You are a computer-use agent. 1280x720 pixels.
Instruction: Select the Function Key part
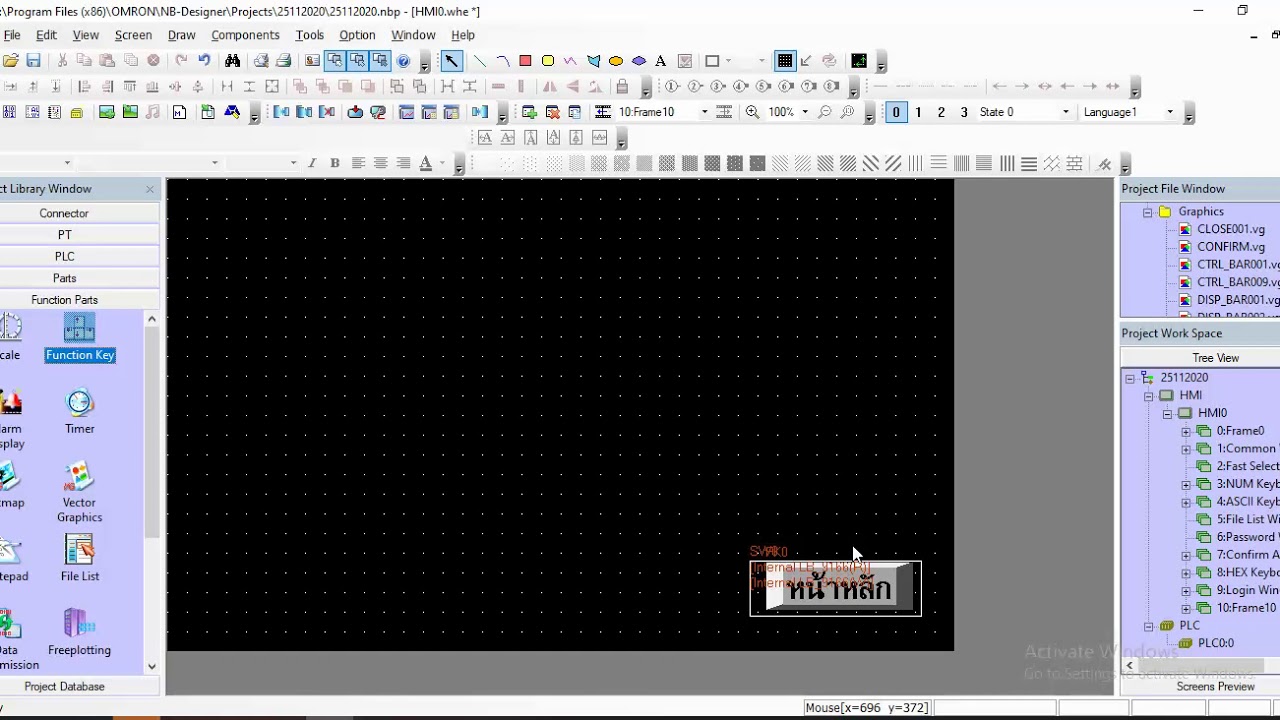click(x=80, y=338)
